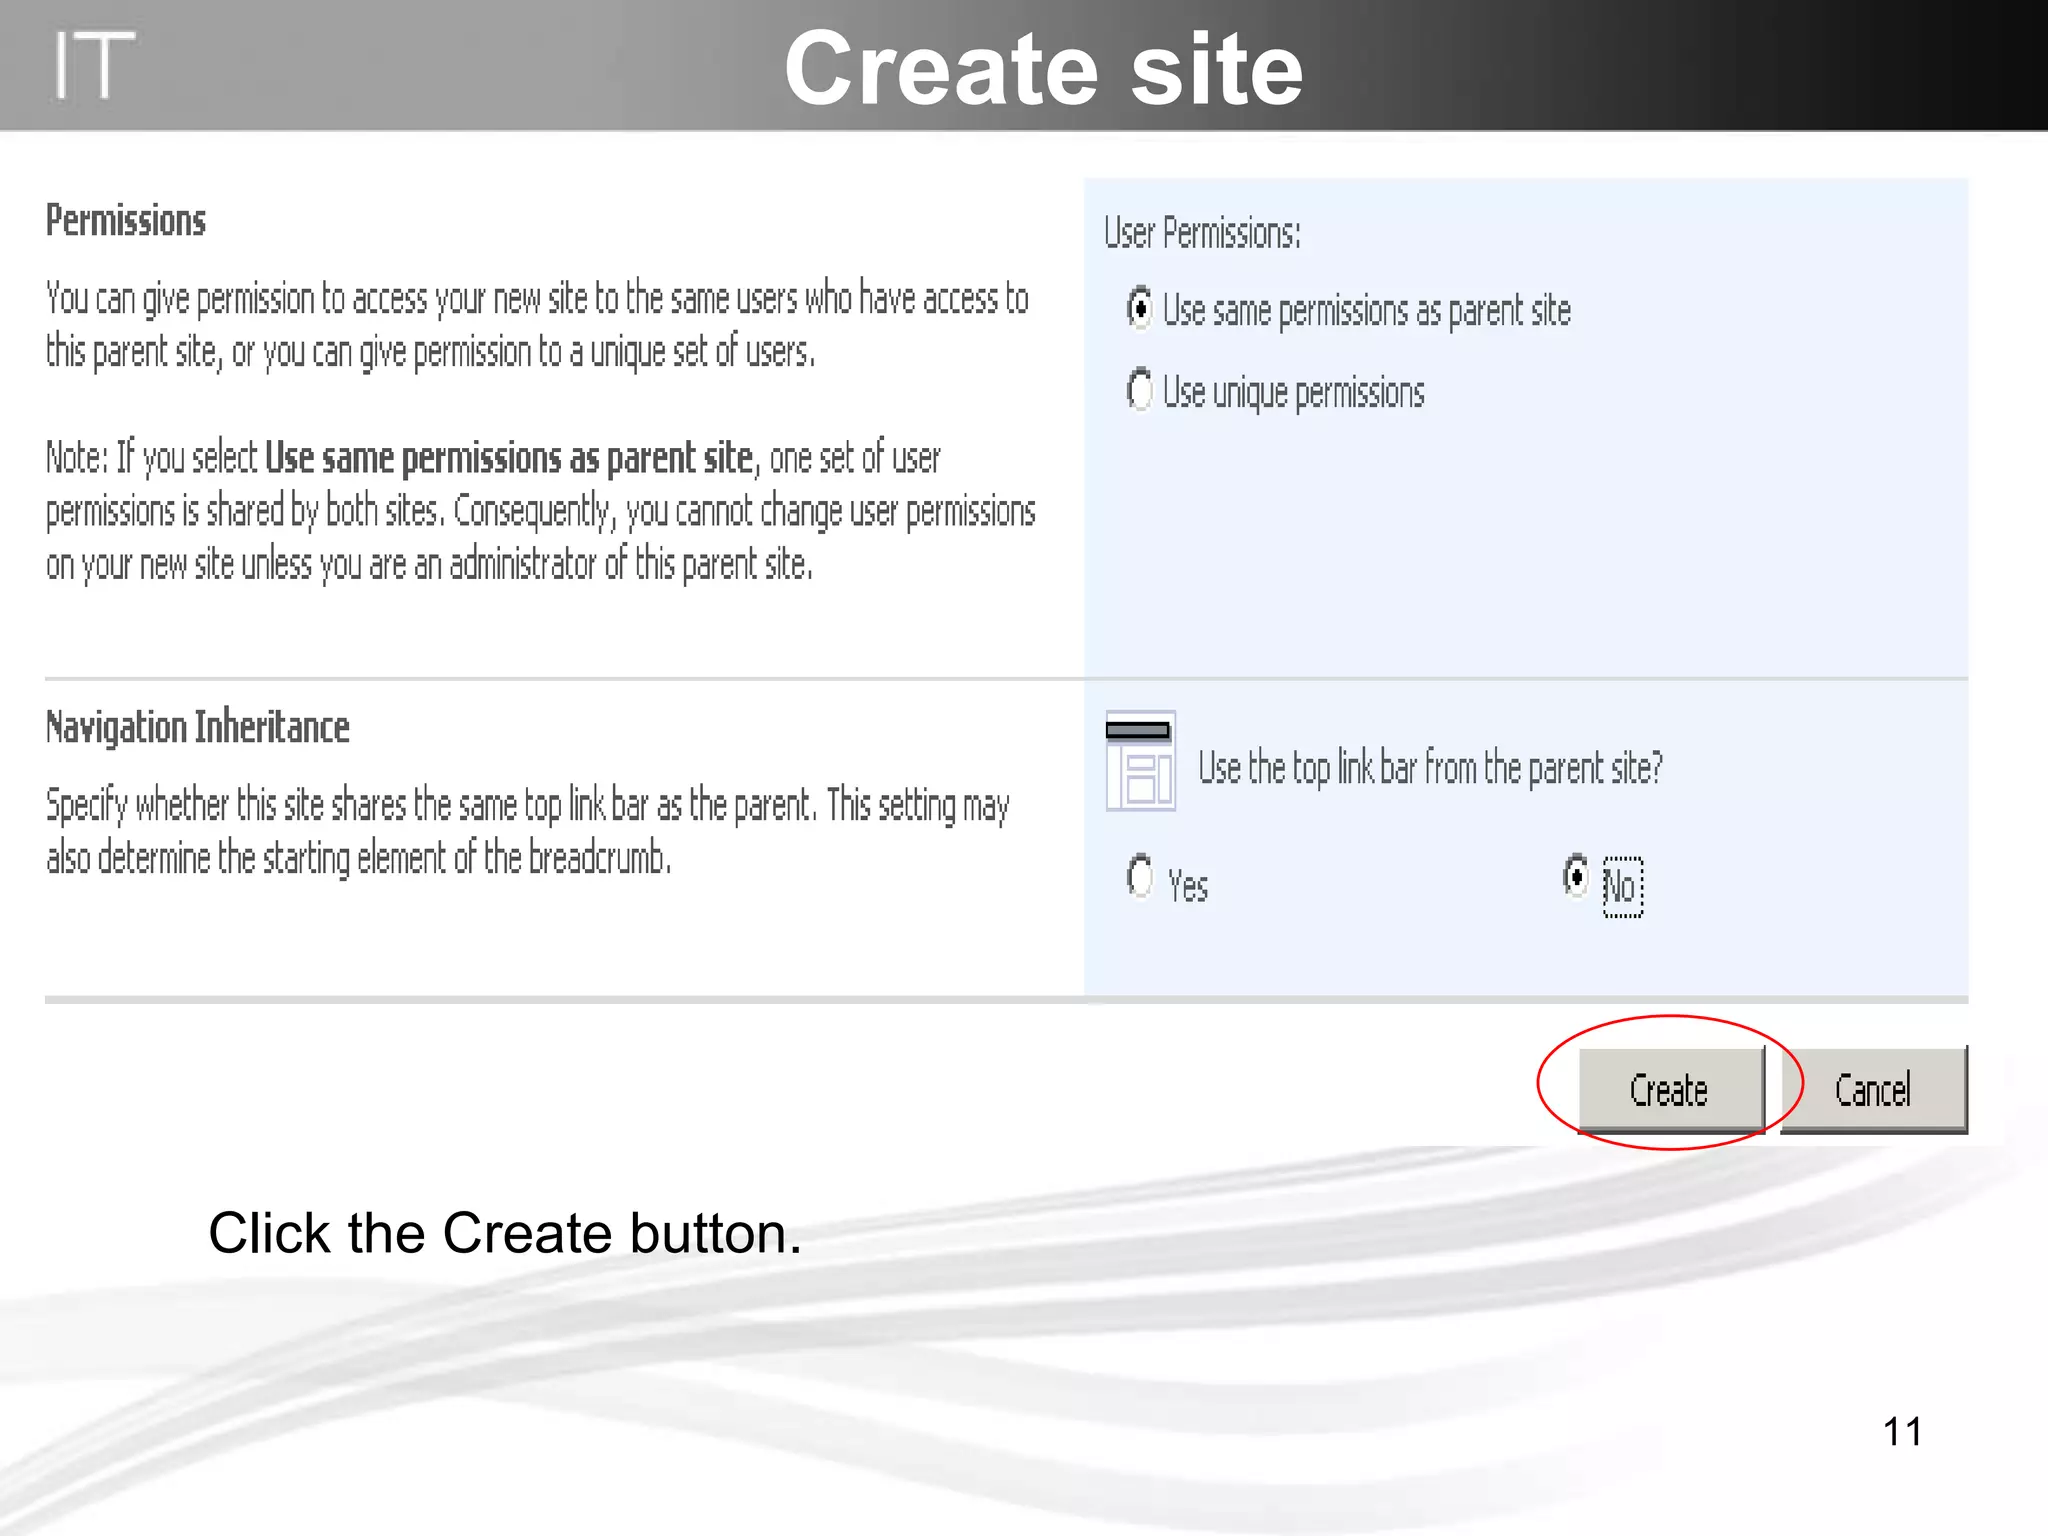Image resolution: width=2048 pixels, height=1536 pixels.
Task: Click the IT logo in header
Action: (x=93, y=65)
